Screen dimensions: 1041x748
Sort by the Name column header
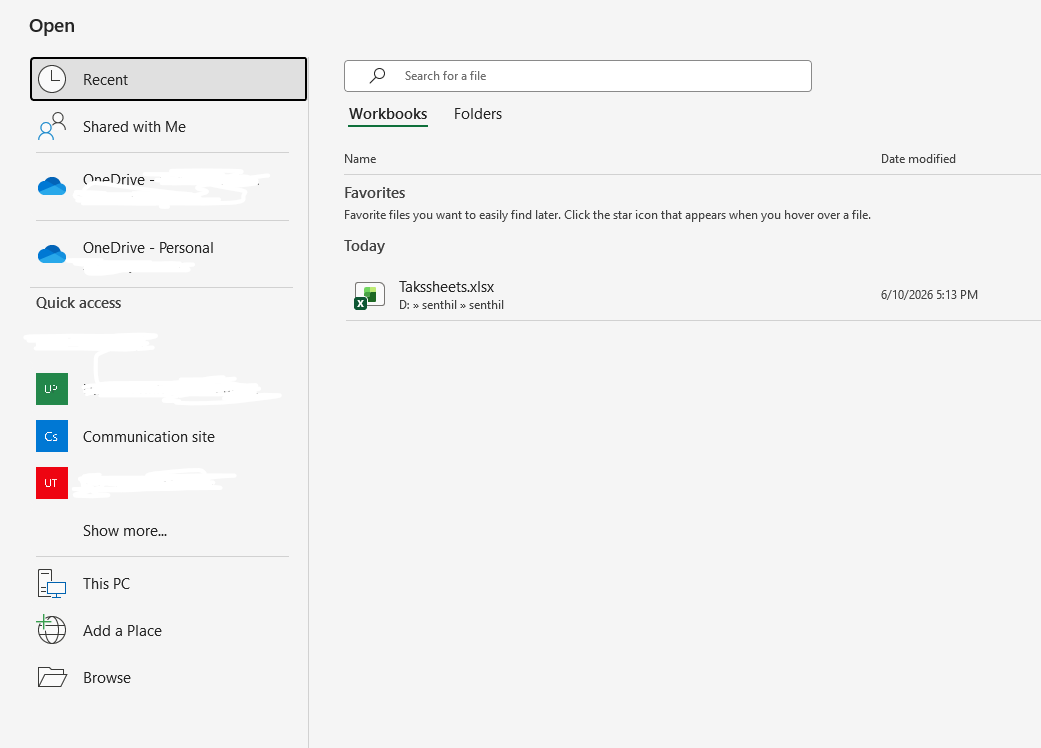[360, 159]
